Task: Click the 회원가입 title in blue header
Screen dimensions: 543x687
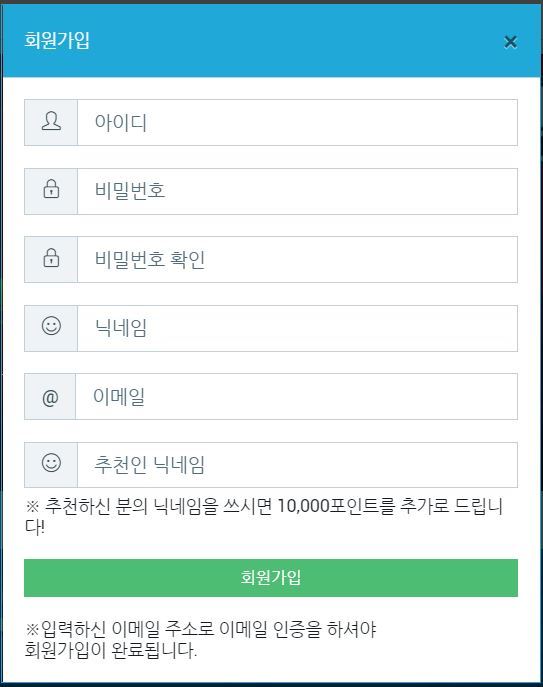Action: pos(57,40)
